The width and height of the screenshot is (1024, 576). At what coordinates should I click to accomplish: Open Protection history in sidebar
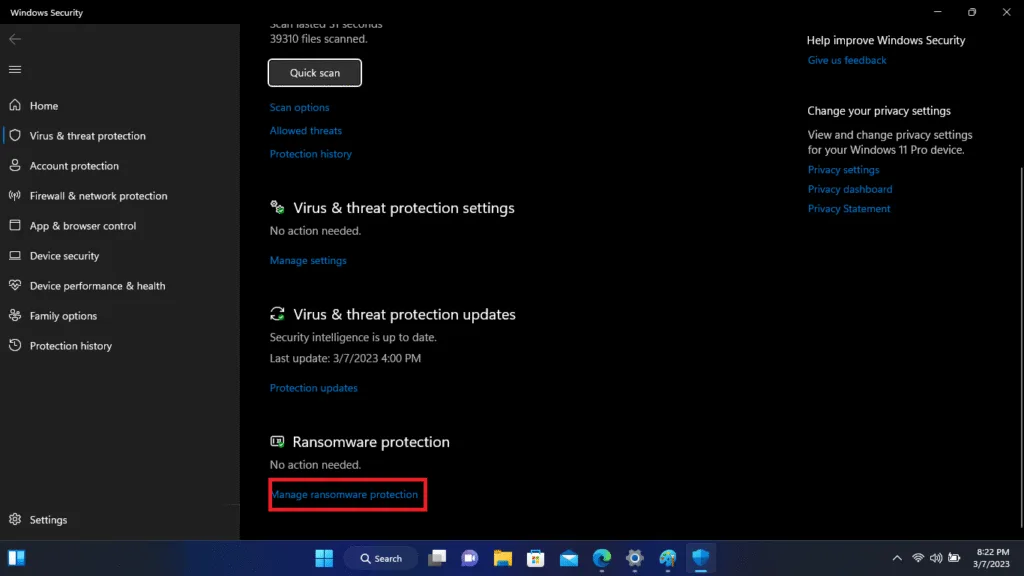click(71, 346)
